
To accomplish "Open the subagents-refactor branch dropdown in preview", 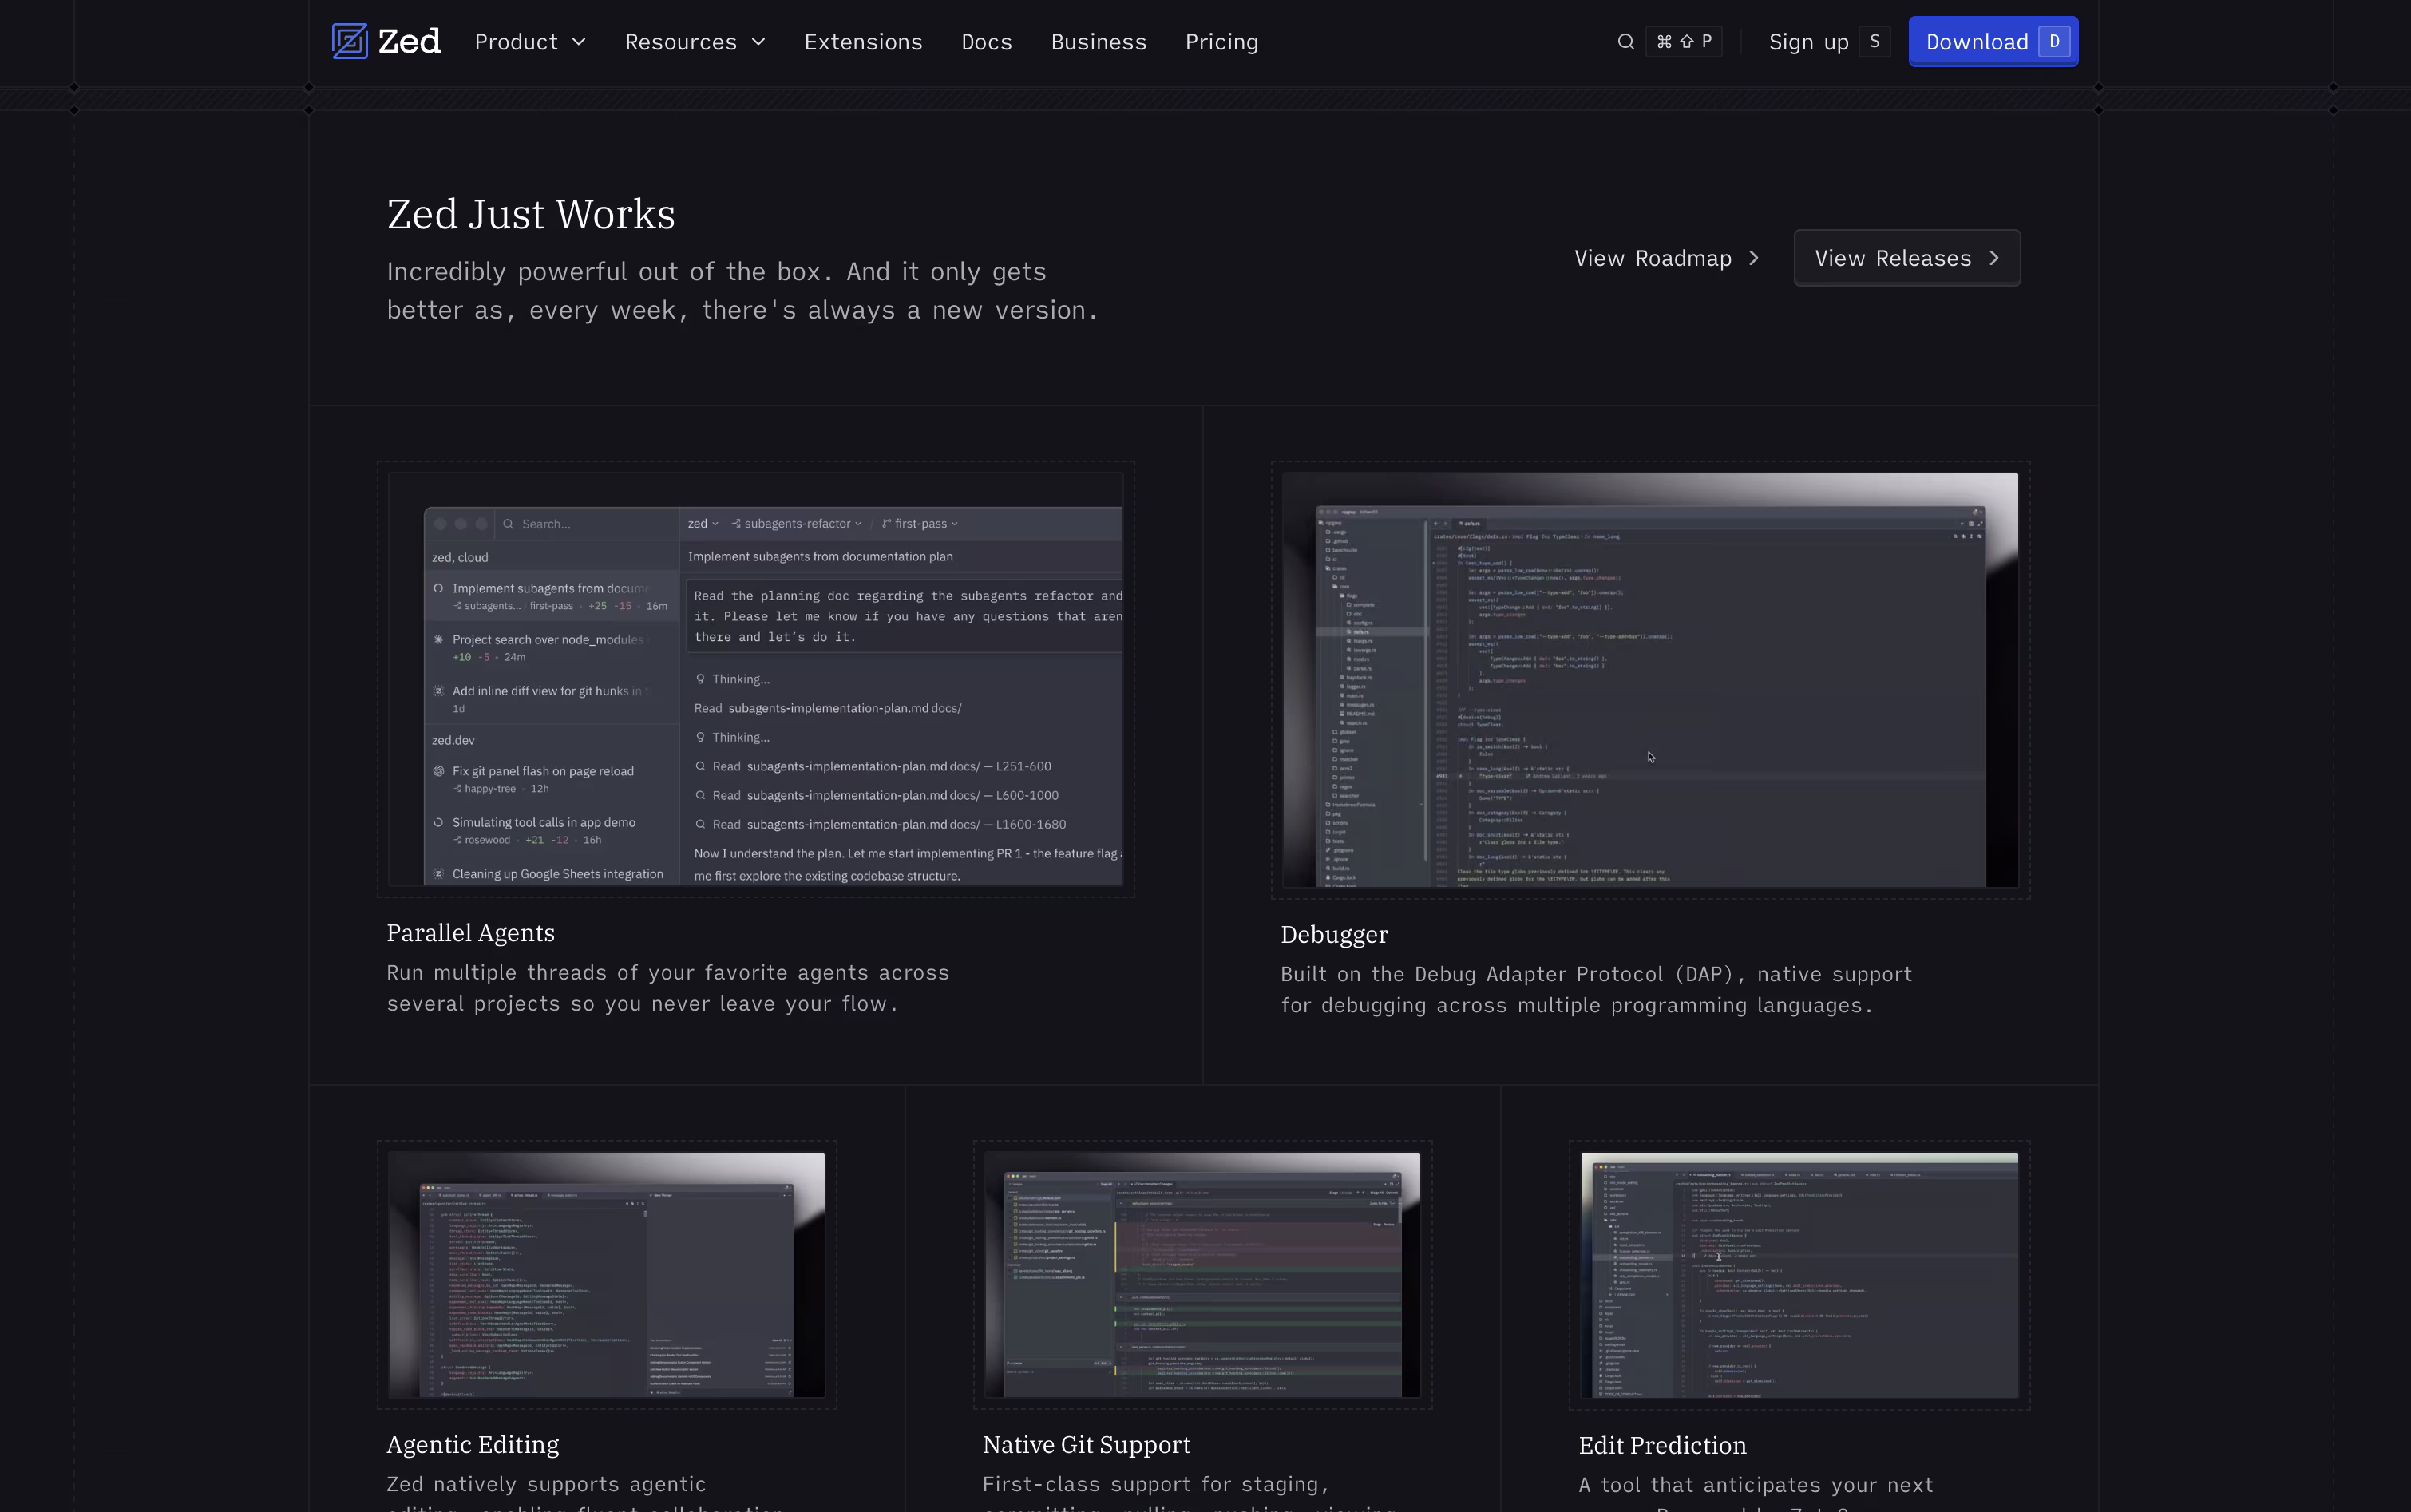I will 796,524.
